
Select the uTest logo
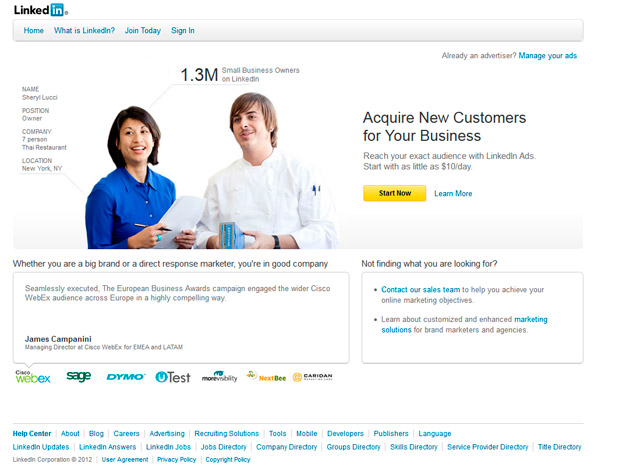173,377
